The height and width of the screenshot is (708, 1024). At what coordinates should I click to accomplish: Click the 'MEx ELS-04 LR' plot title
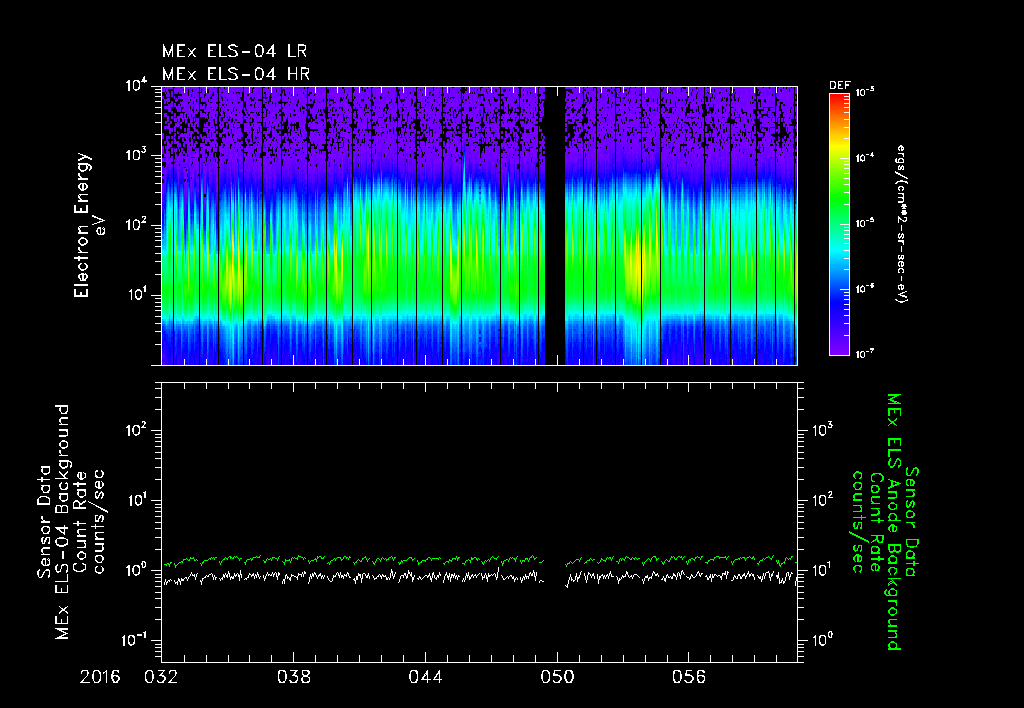[x=234, y=51]
